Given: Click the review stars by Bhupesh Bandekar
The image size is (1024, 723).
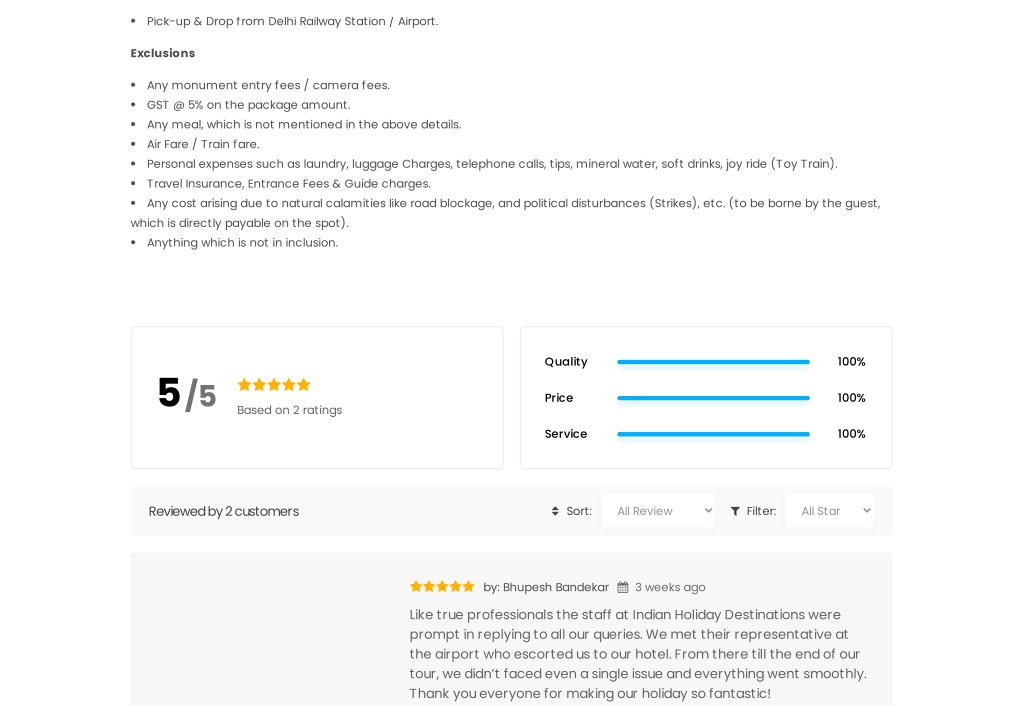Looking at the screenshot, I should [442, 586].
